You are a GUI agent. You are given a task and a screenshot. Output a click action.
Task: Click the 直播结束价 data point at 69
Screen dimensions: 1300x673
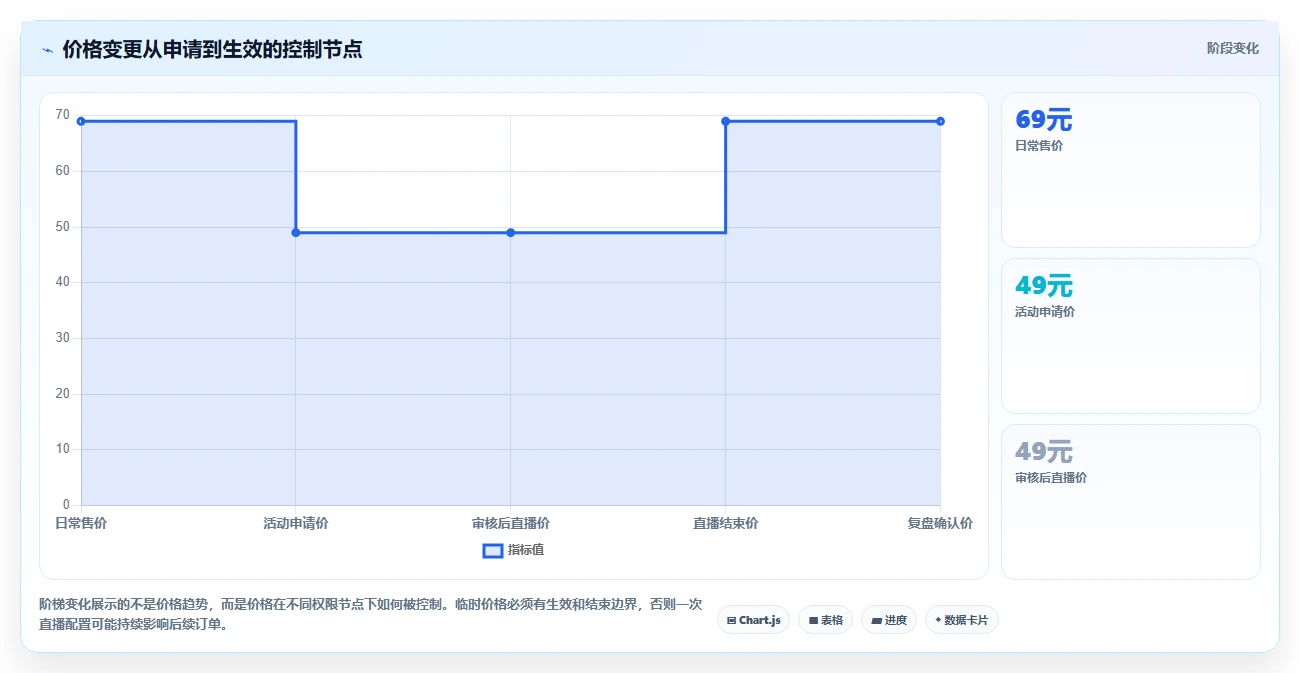tap(726, 121)
